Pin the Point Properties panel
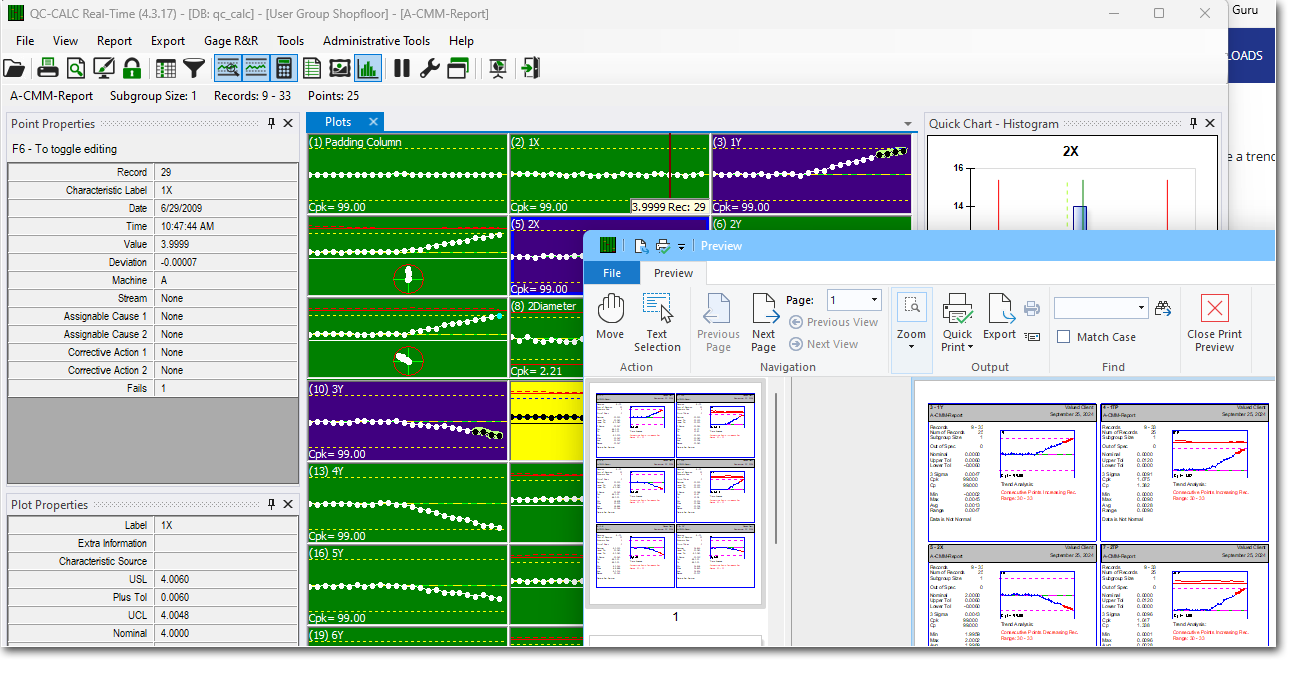The height and width of the screenshot is (676, 1302). click(271, 123)
